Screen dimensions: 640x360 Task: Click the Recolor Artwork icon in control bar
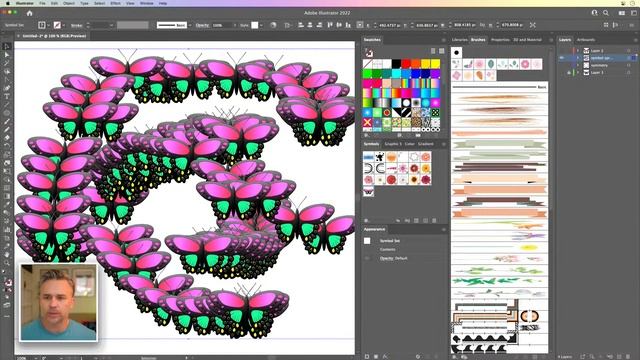tap(273, 25)
